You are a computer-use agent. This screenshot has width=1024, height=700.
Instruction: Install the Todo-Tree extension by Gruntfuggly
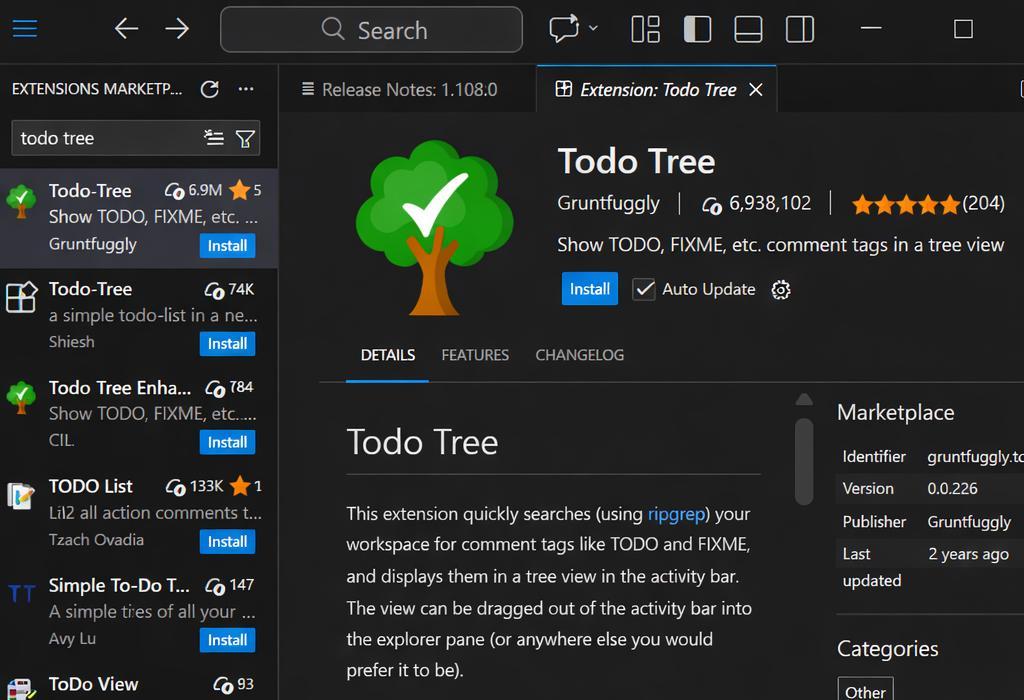pos(227,245)
